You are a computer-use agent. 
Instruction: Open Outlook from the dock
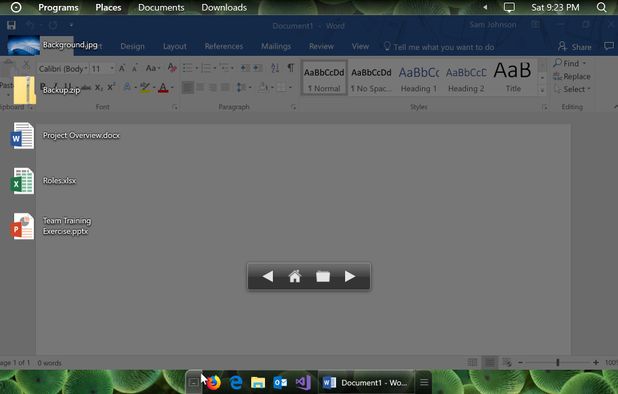pos(280,382)
